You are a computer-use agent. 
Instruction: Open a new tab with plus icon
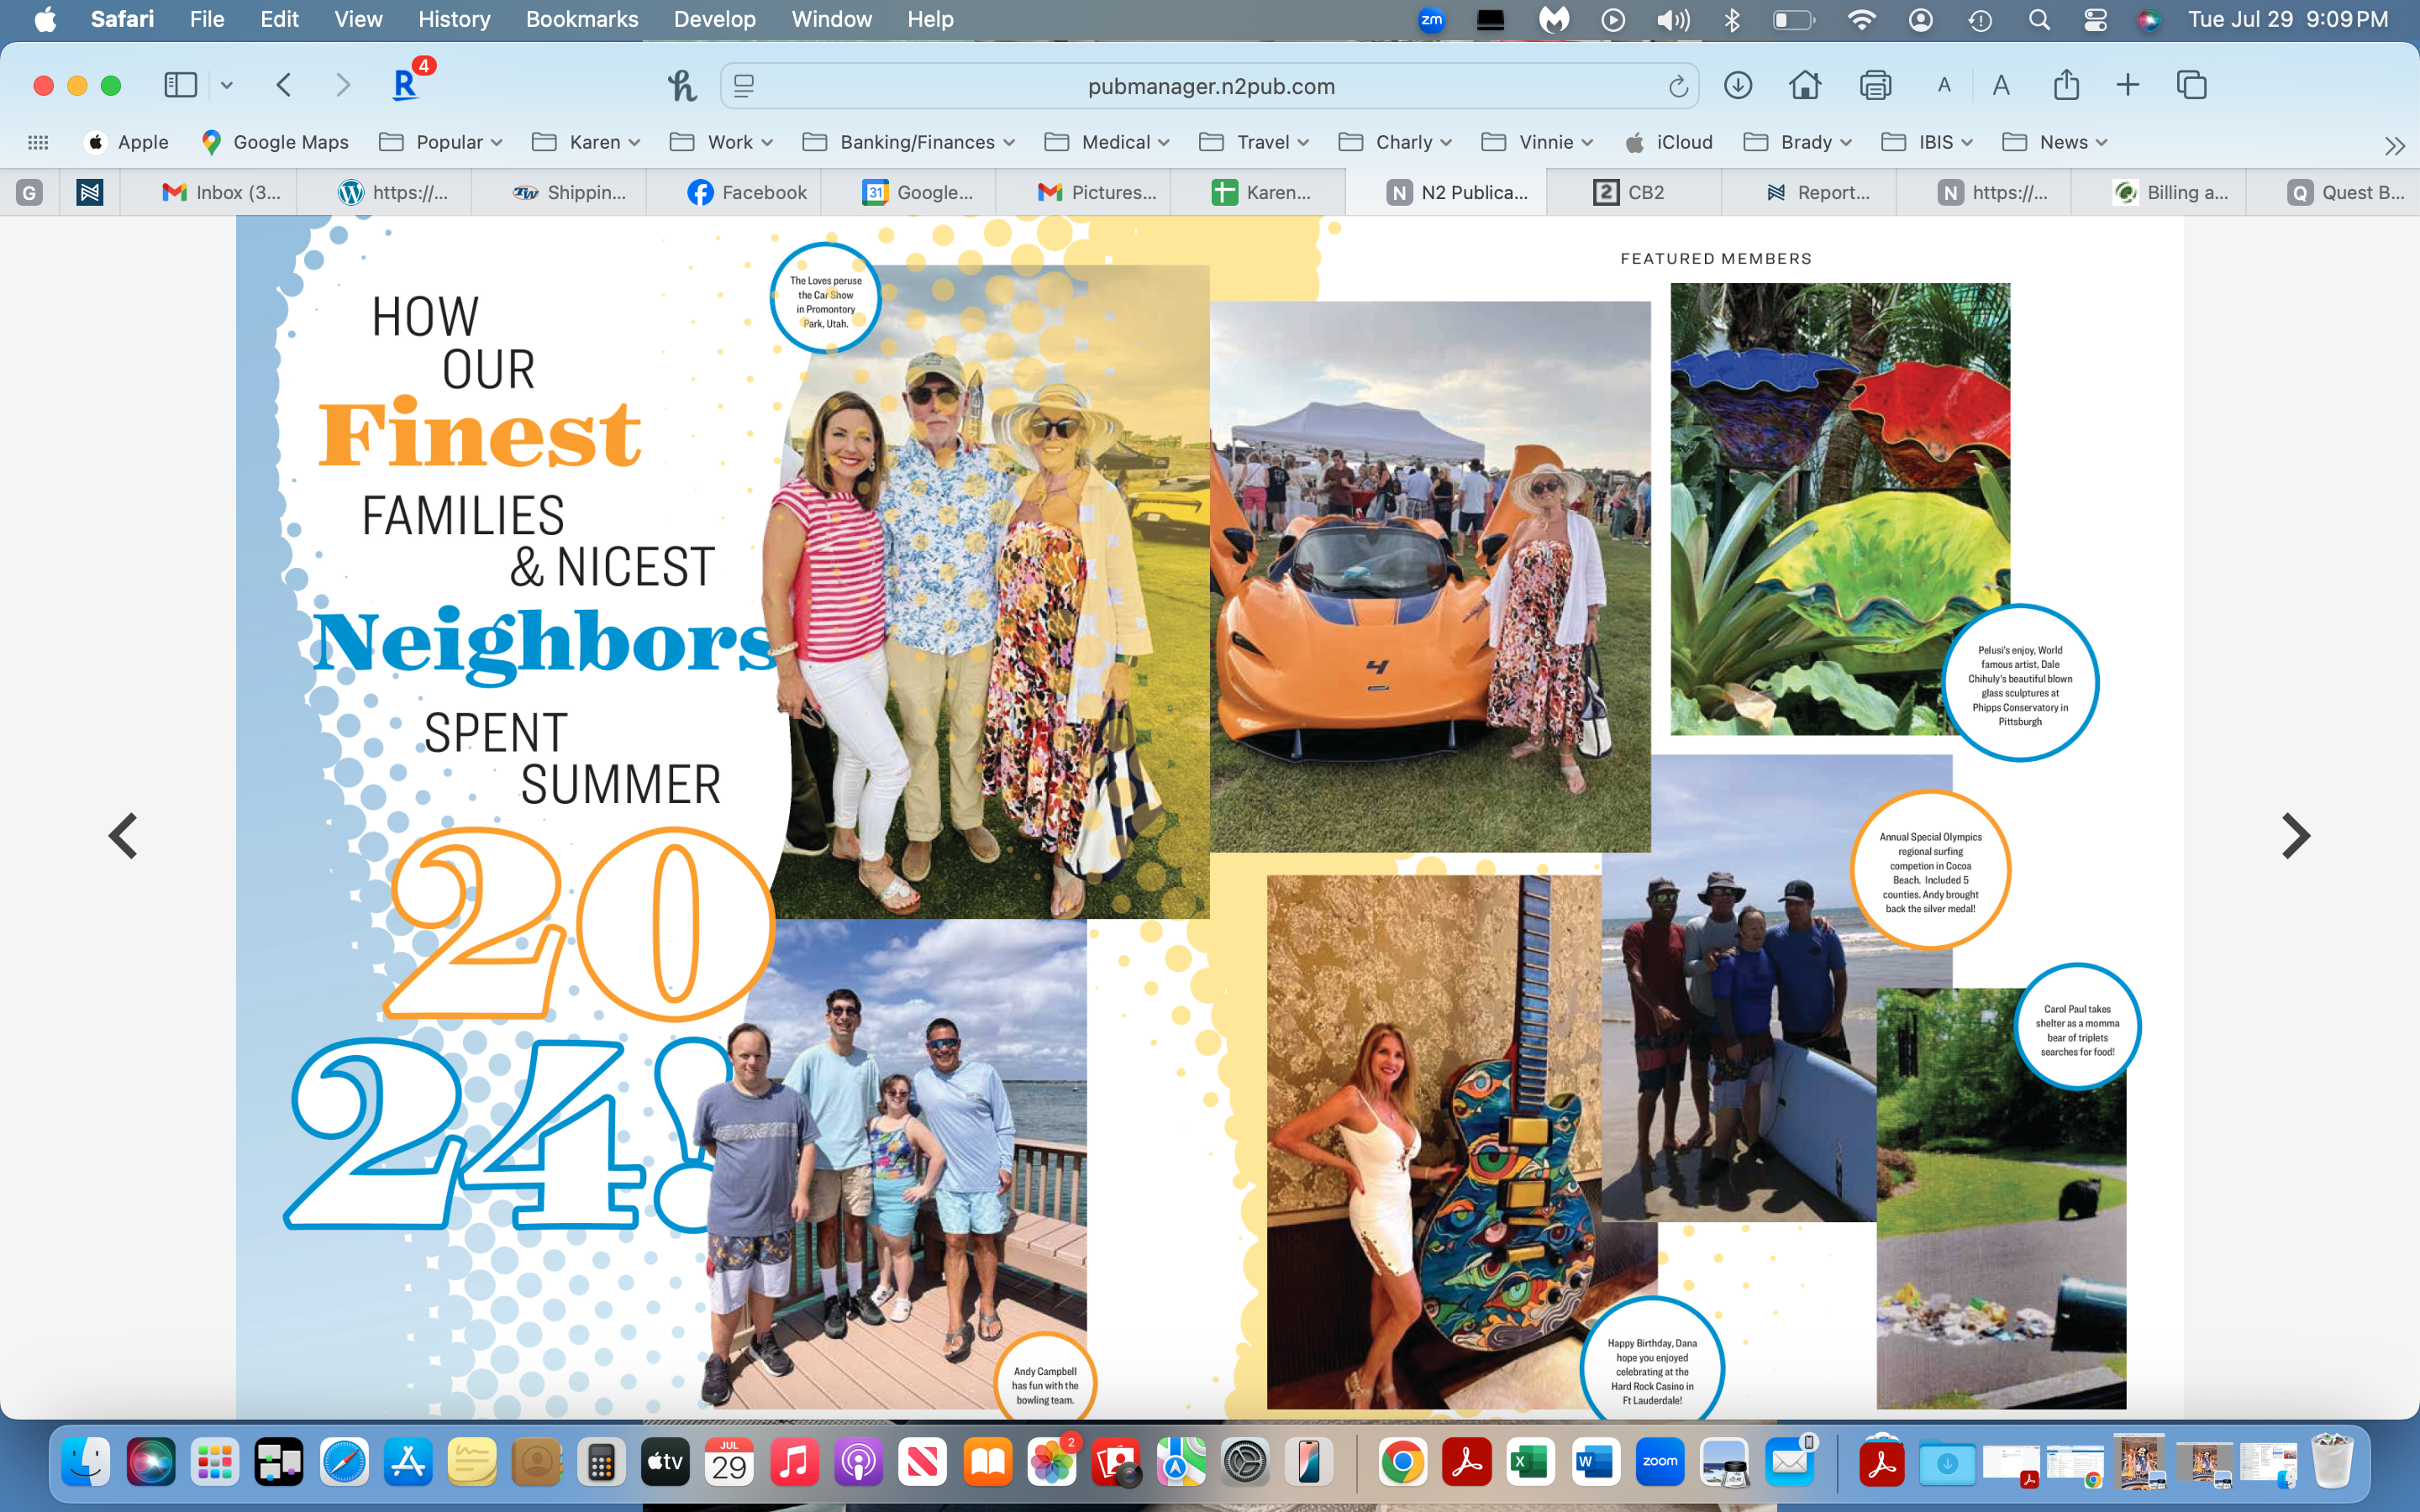[x=2127, y=85]
